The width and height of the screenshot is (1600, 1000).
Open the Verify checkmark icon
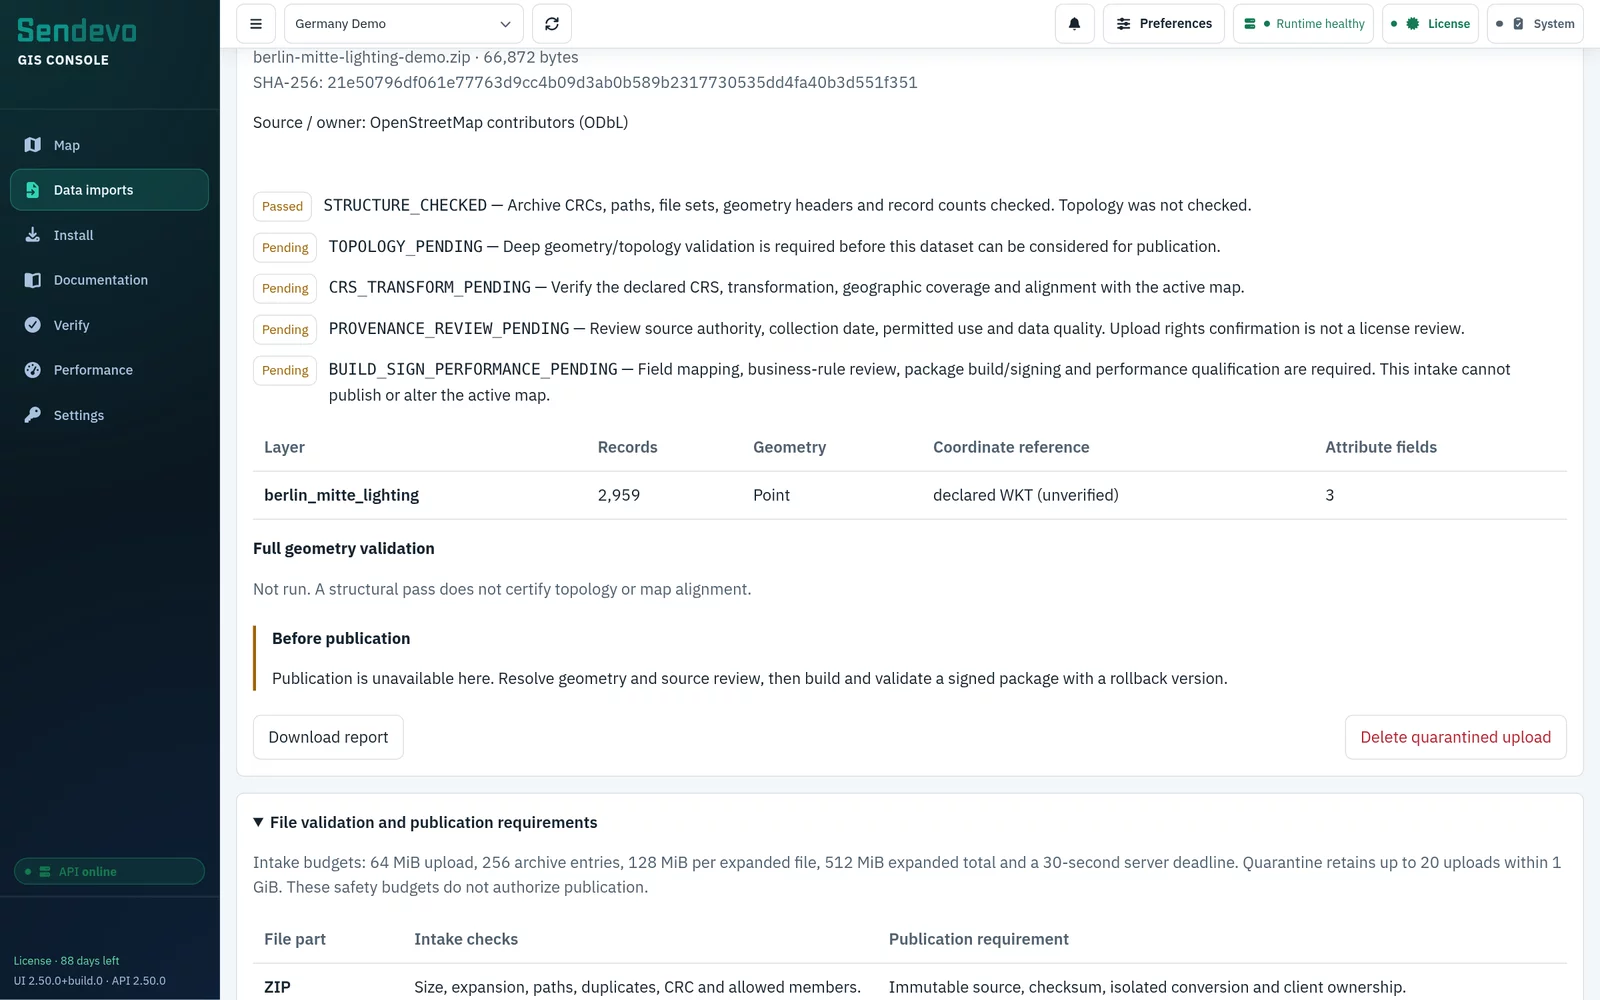click(33, 325)
